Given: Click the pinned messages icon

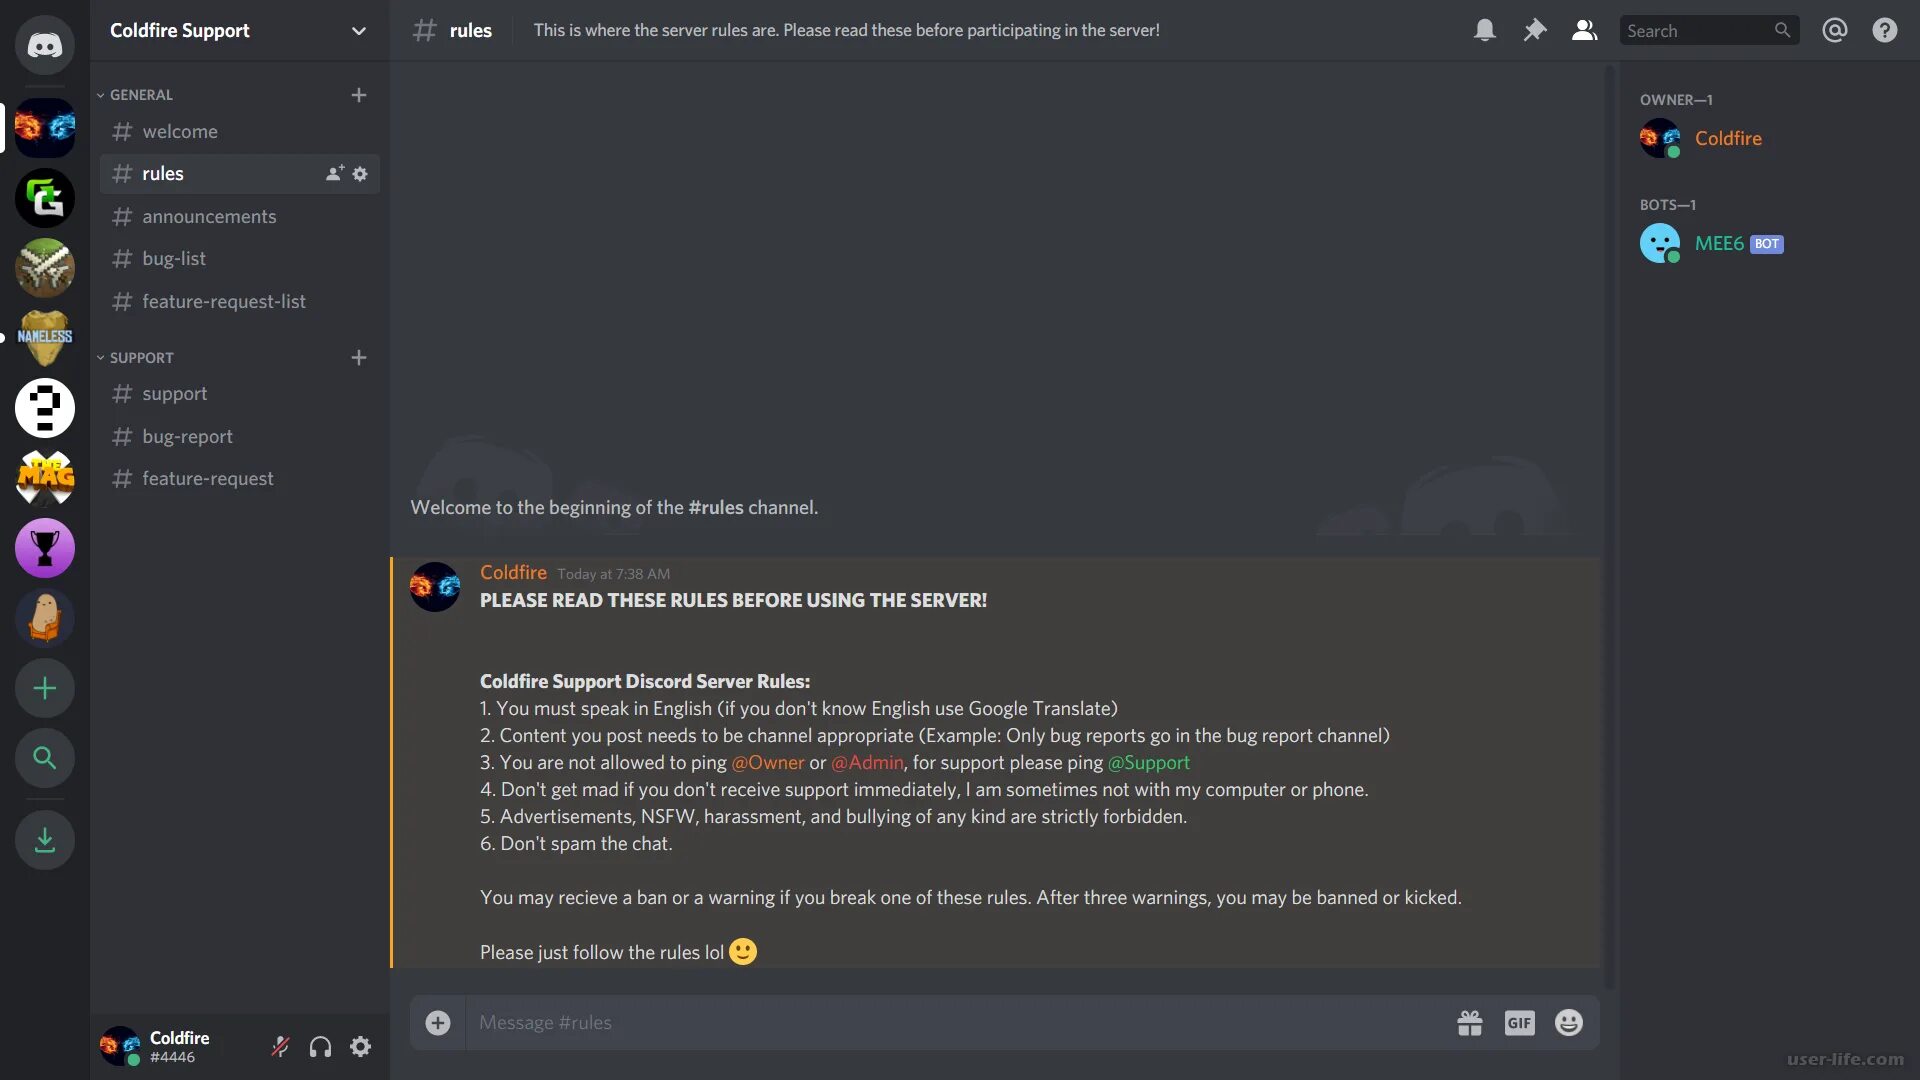Looking at the screenshot, I should [x=1534, y=29].
